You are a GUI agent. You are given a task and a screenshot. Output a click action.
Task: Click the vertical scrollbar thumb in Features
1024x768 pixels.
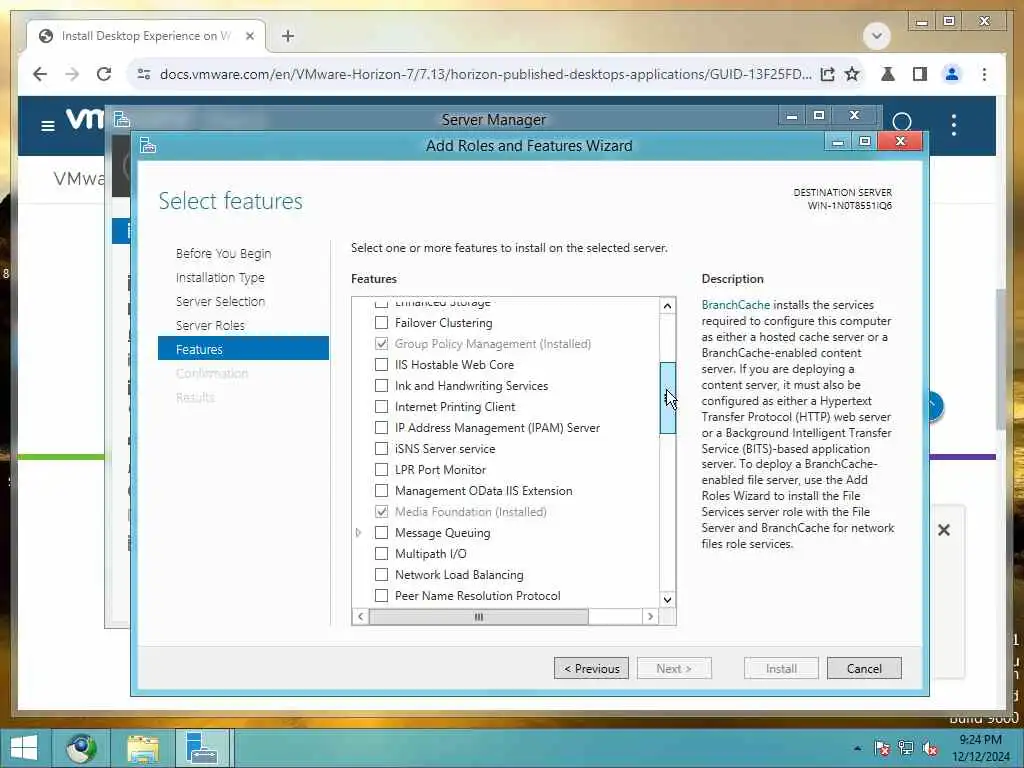(667, 398)
